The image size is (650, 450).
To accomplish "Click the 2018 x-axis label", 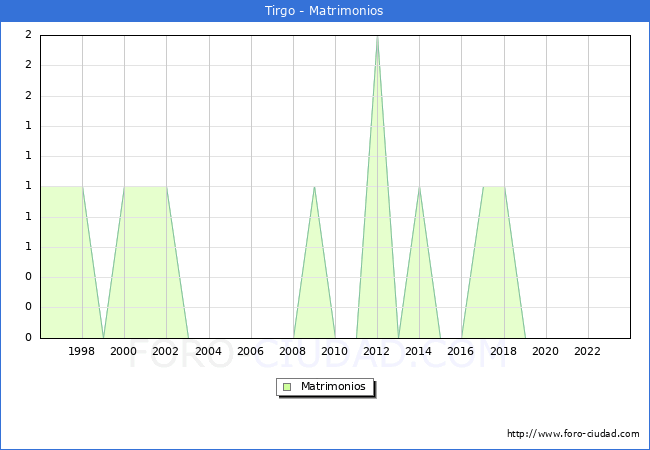I will click(x=503, y=351).
